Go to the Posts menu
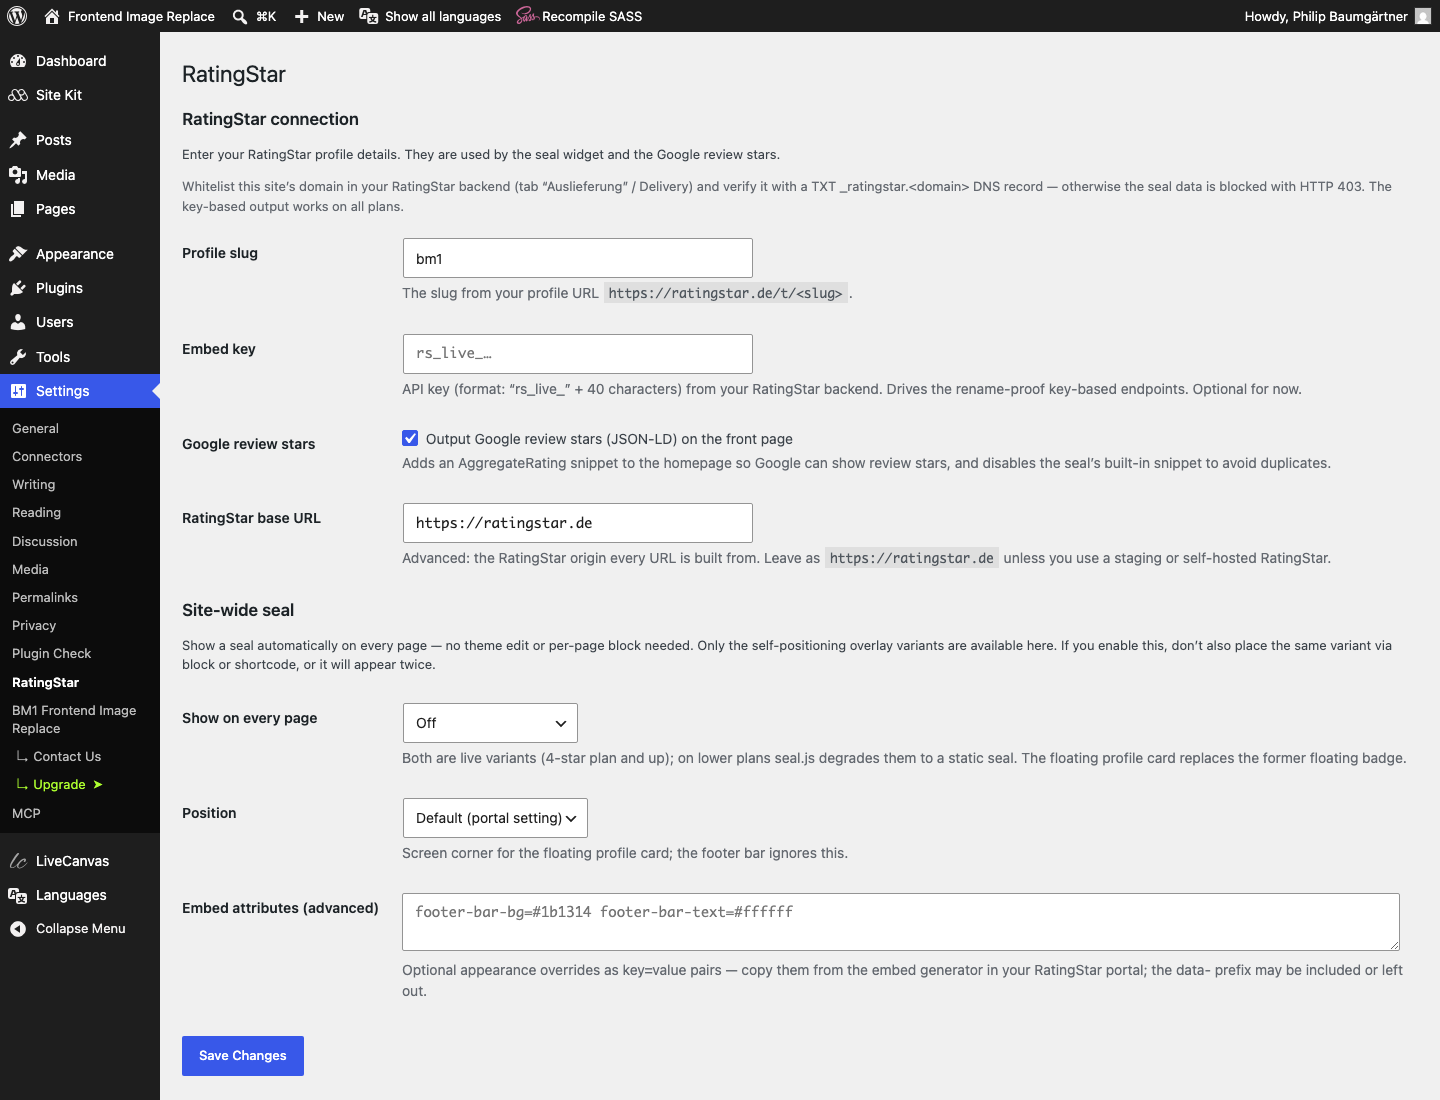Image resolution: width=1440 pixels, height=1100 pixels. (x=80, y=140)
